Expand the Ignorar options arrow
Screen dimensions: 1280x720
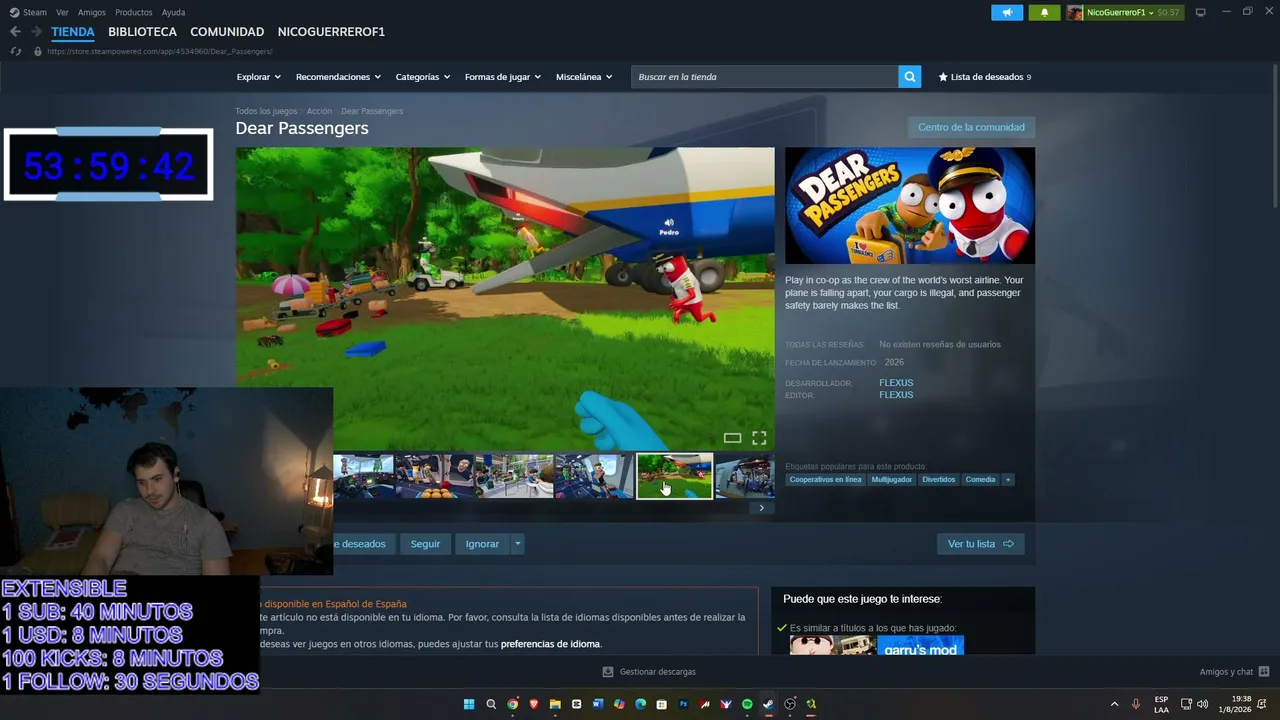pos(517,544)
